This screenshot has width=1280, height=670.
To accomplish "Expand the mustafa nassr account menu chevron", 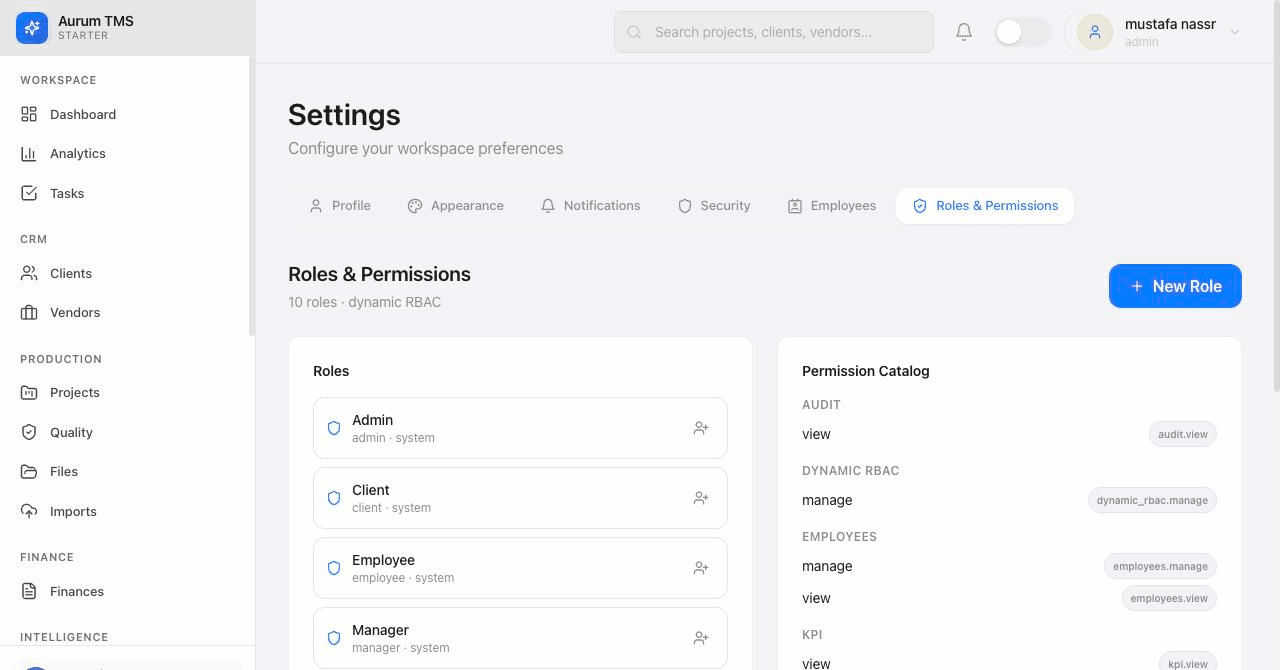I will pos(1235,32).
